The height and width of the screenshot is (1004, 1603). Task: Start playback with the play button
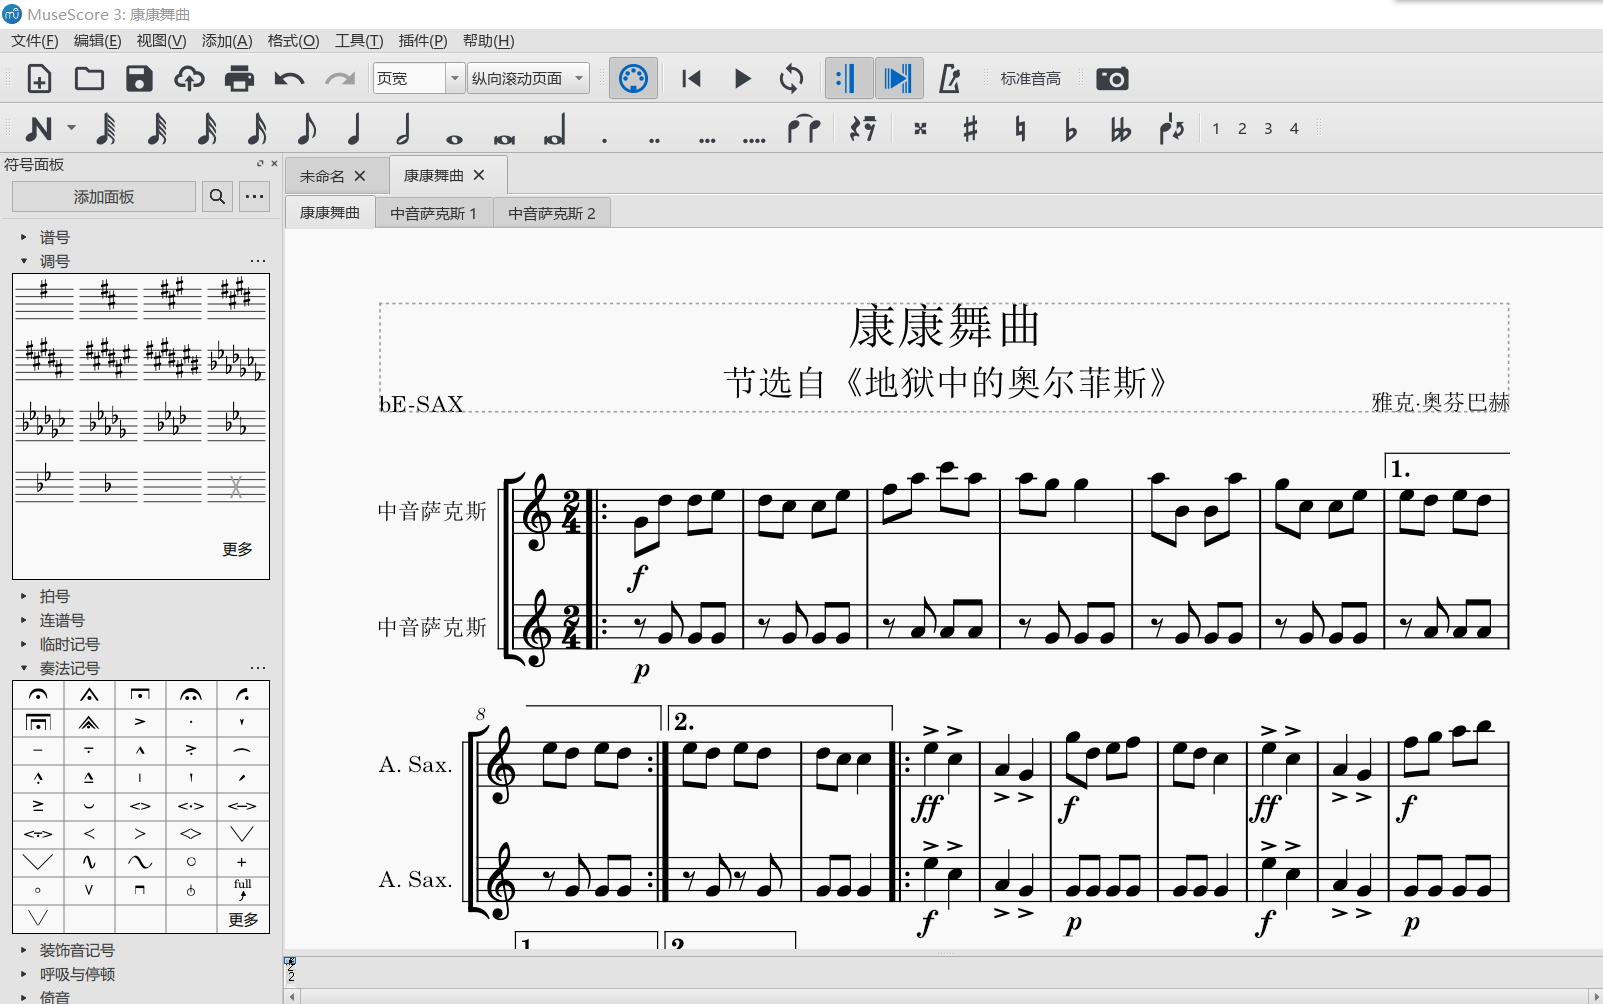point(742,78)
